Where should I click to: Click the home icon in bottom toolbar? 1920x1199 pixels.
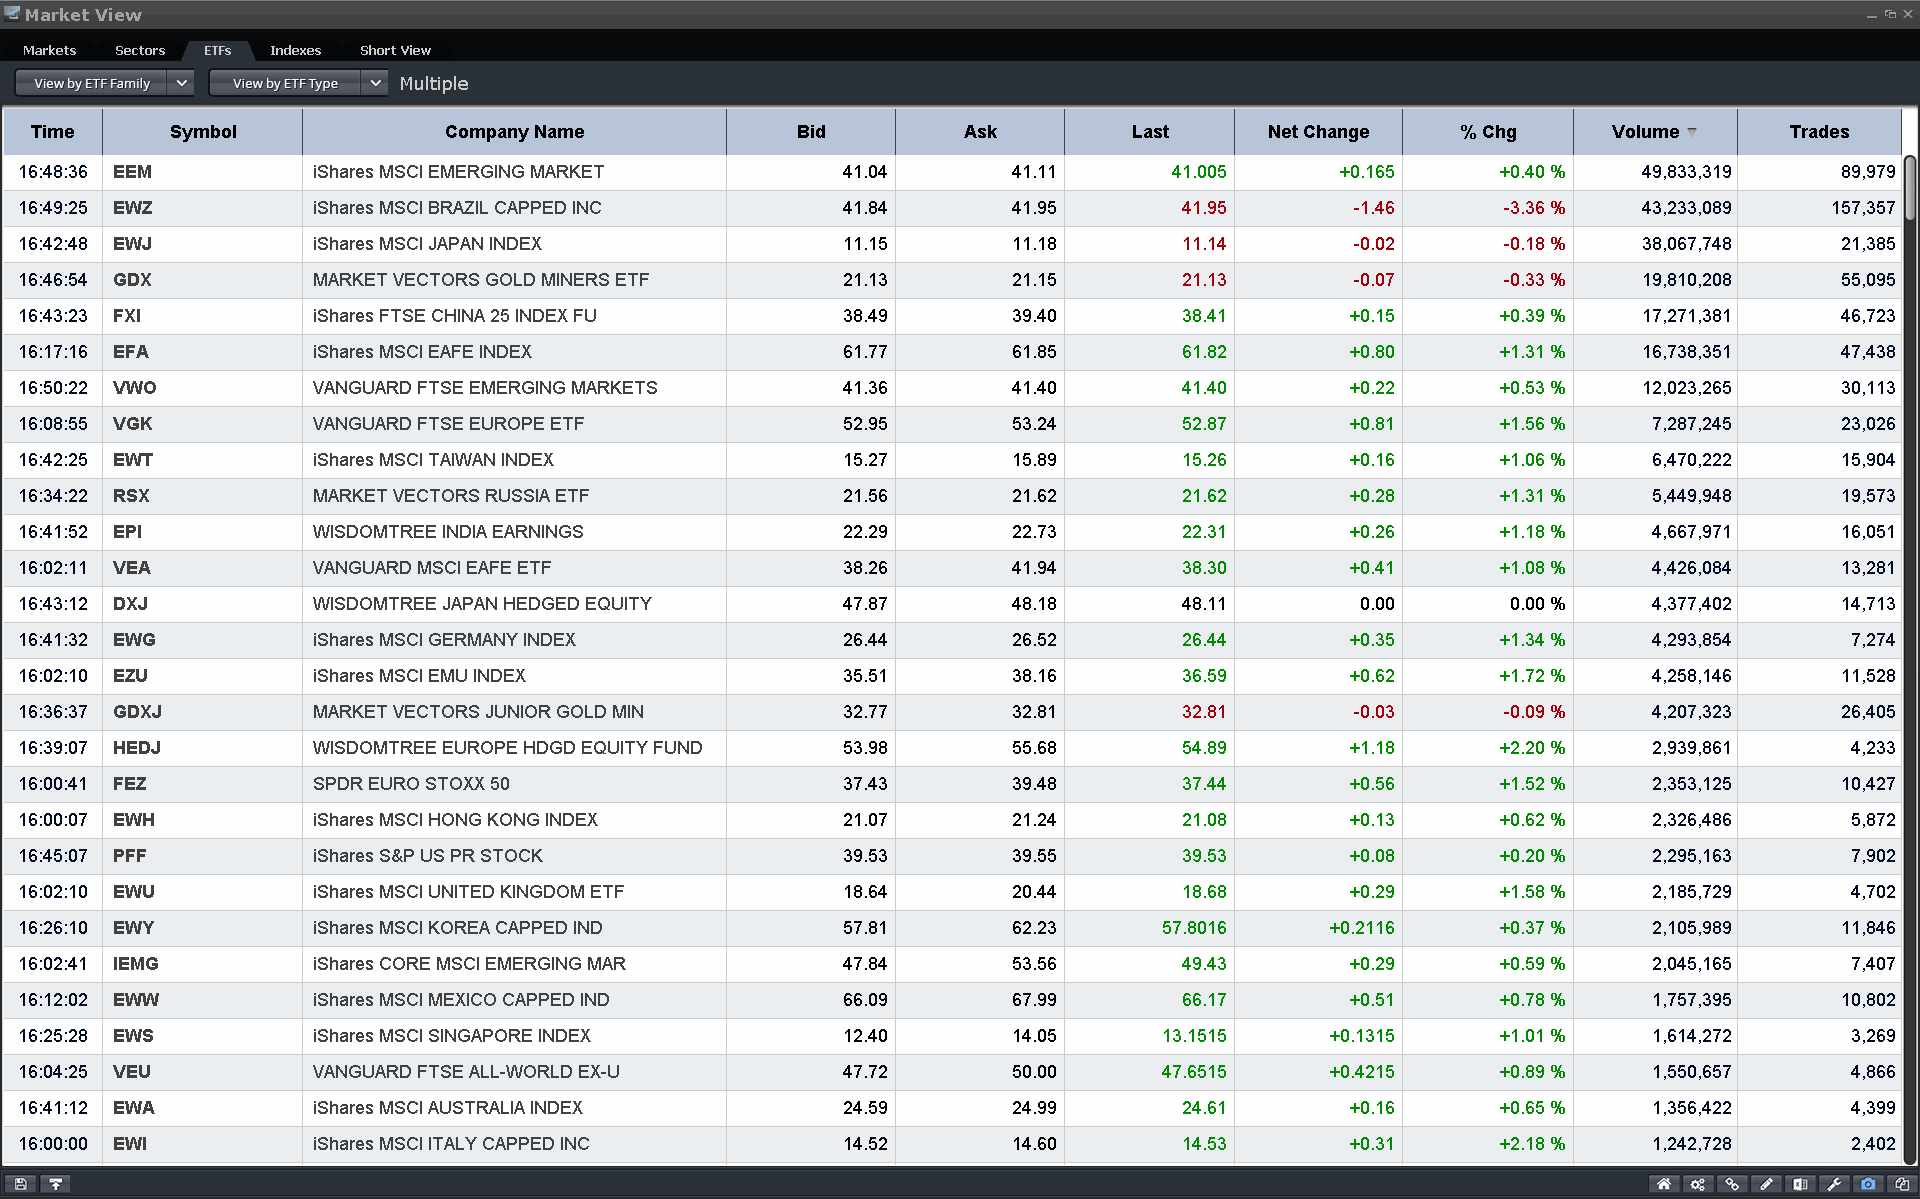(x=1664, y=1184)
